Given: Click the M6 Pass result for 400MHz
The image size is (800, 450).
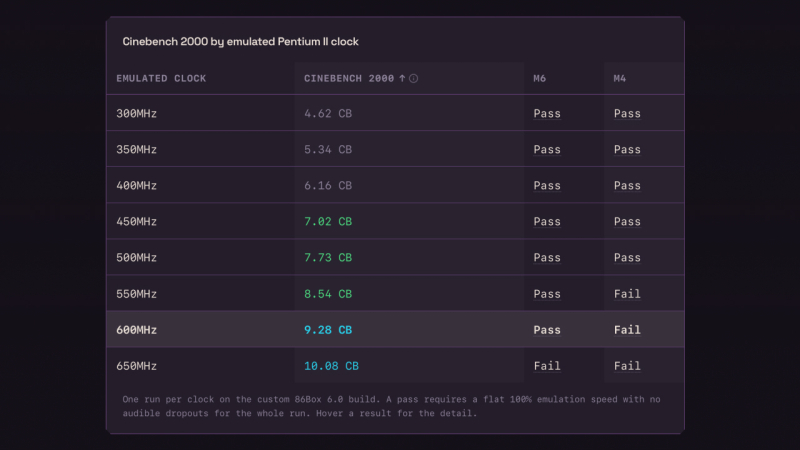Looking at the screenshot, I should [547, 186].
